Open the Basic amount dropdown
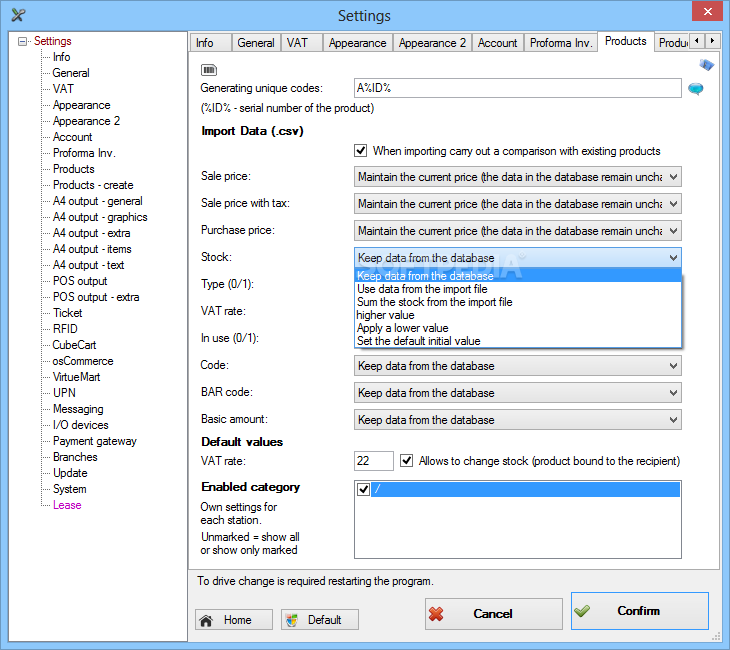The height and width of the screenshot is (650, 730). [518, 420]
